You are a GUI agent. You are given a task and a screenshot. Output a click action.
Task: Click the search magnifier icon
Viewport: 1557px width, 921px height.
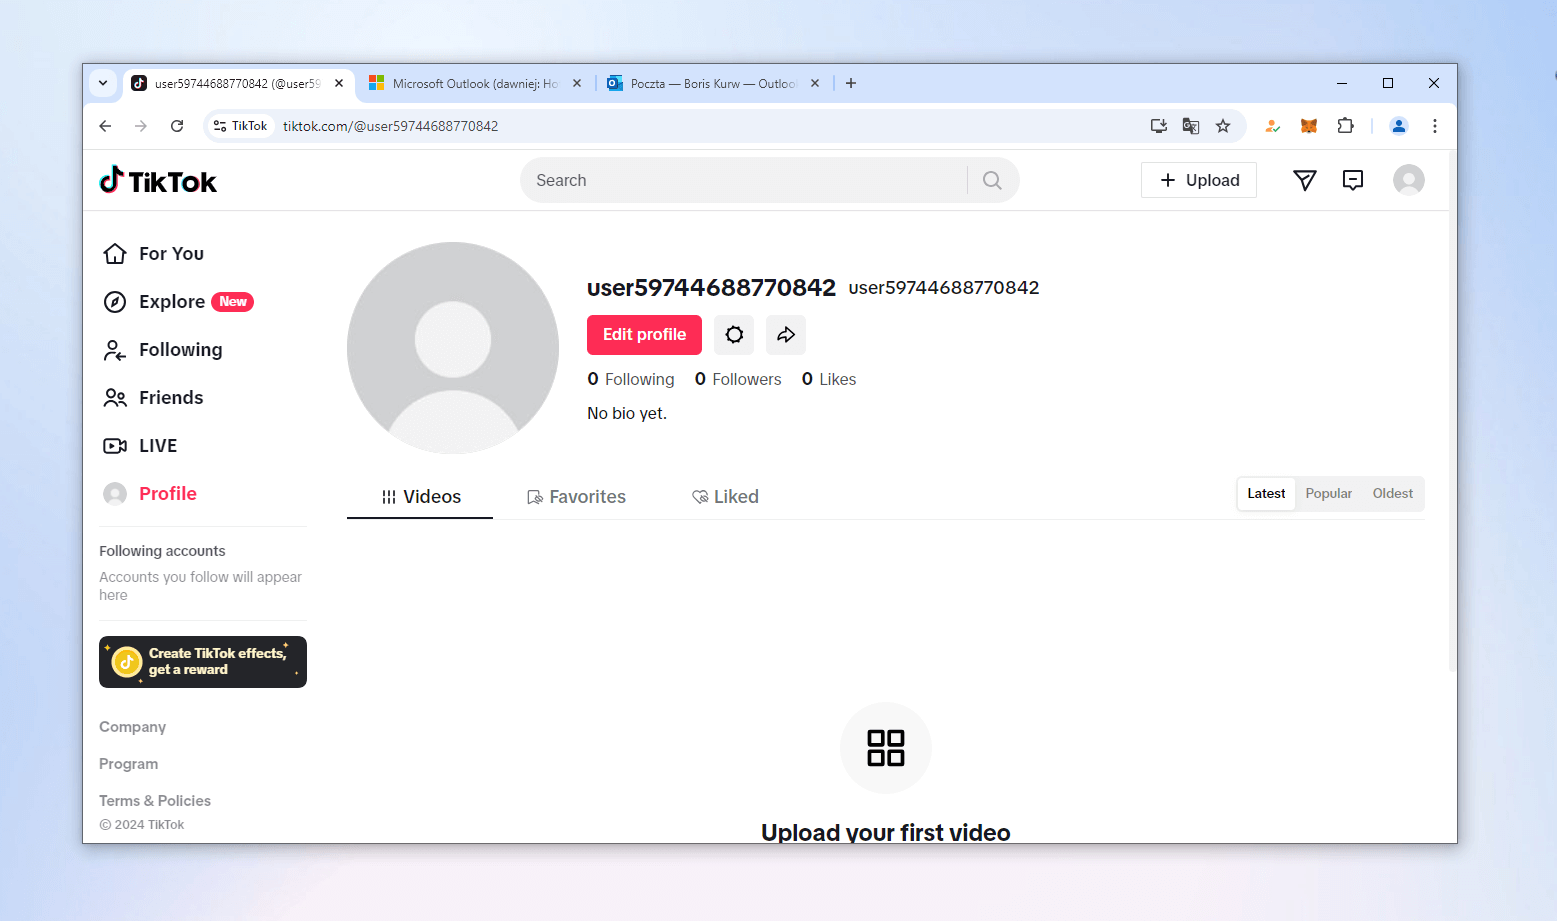(992, 180)
